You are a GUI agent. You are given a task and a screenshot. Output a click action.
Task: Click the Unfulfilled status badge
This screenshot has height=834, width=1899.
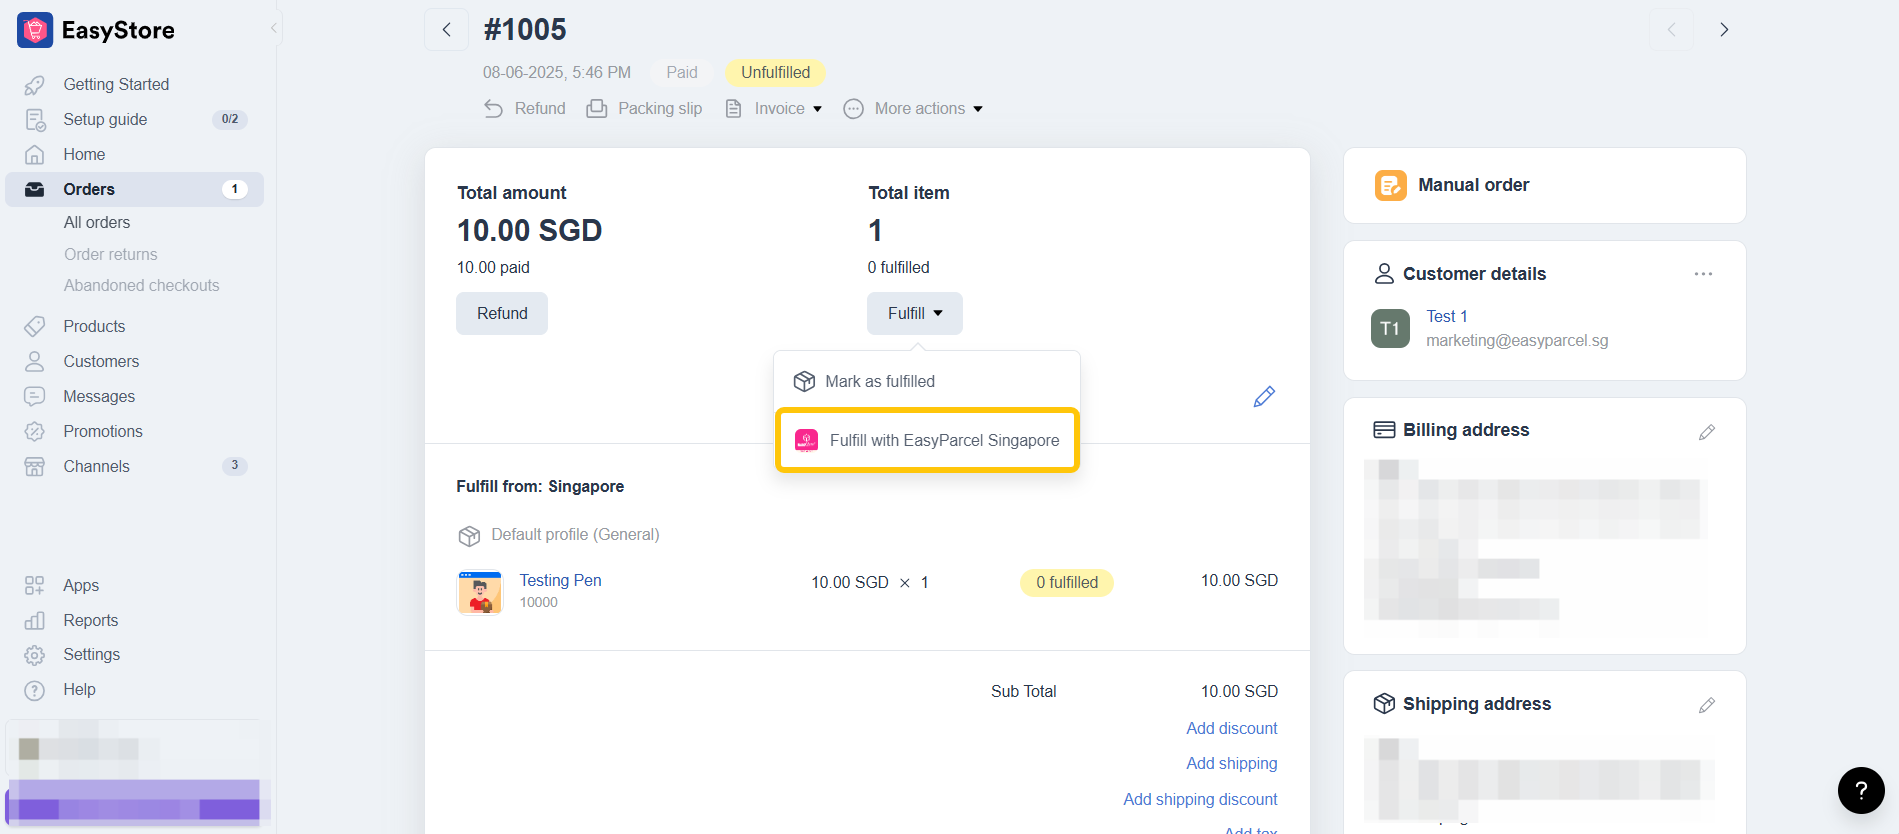(775, 72)
